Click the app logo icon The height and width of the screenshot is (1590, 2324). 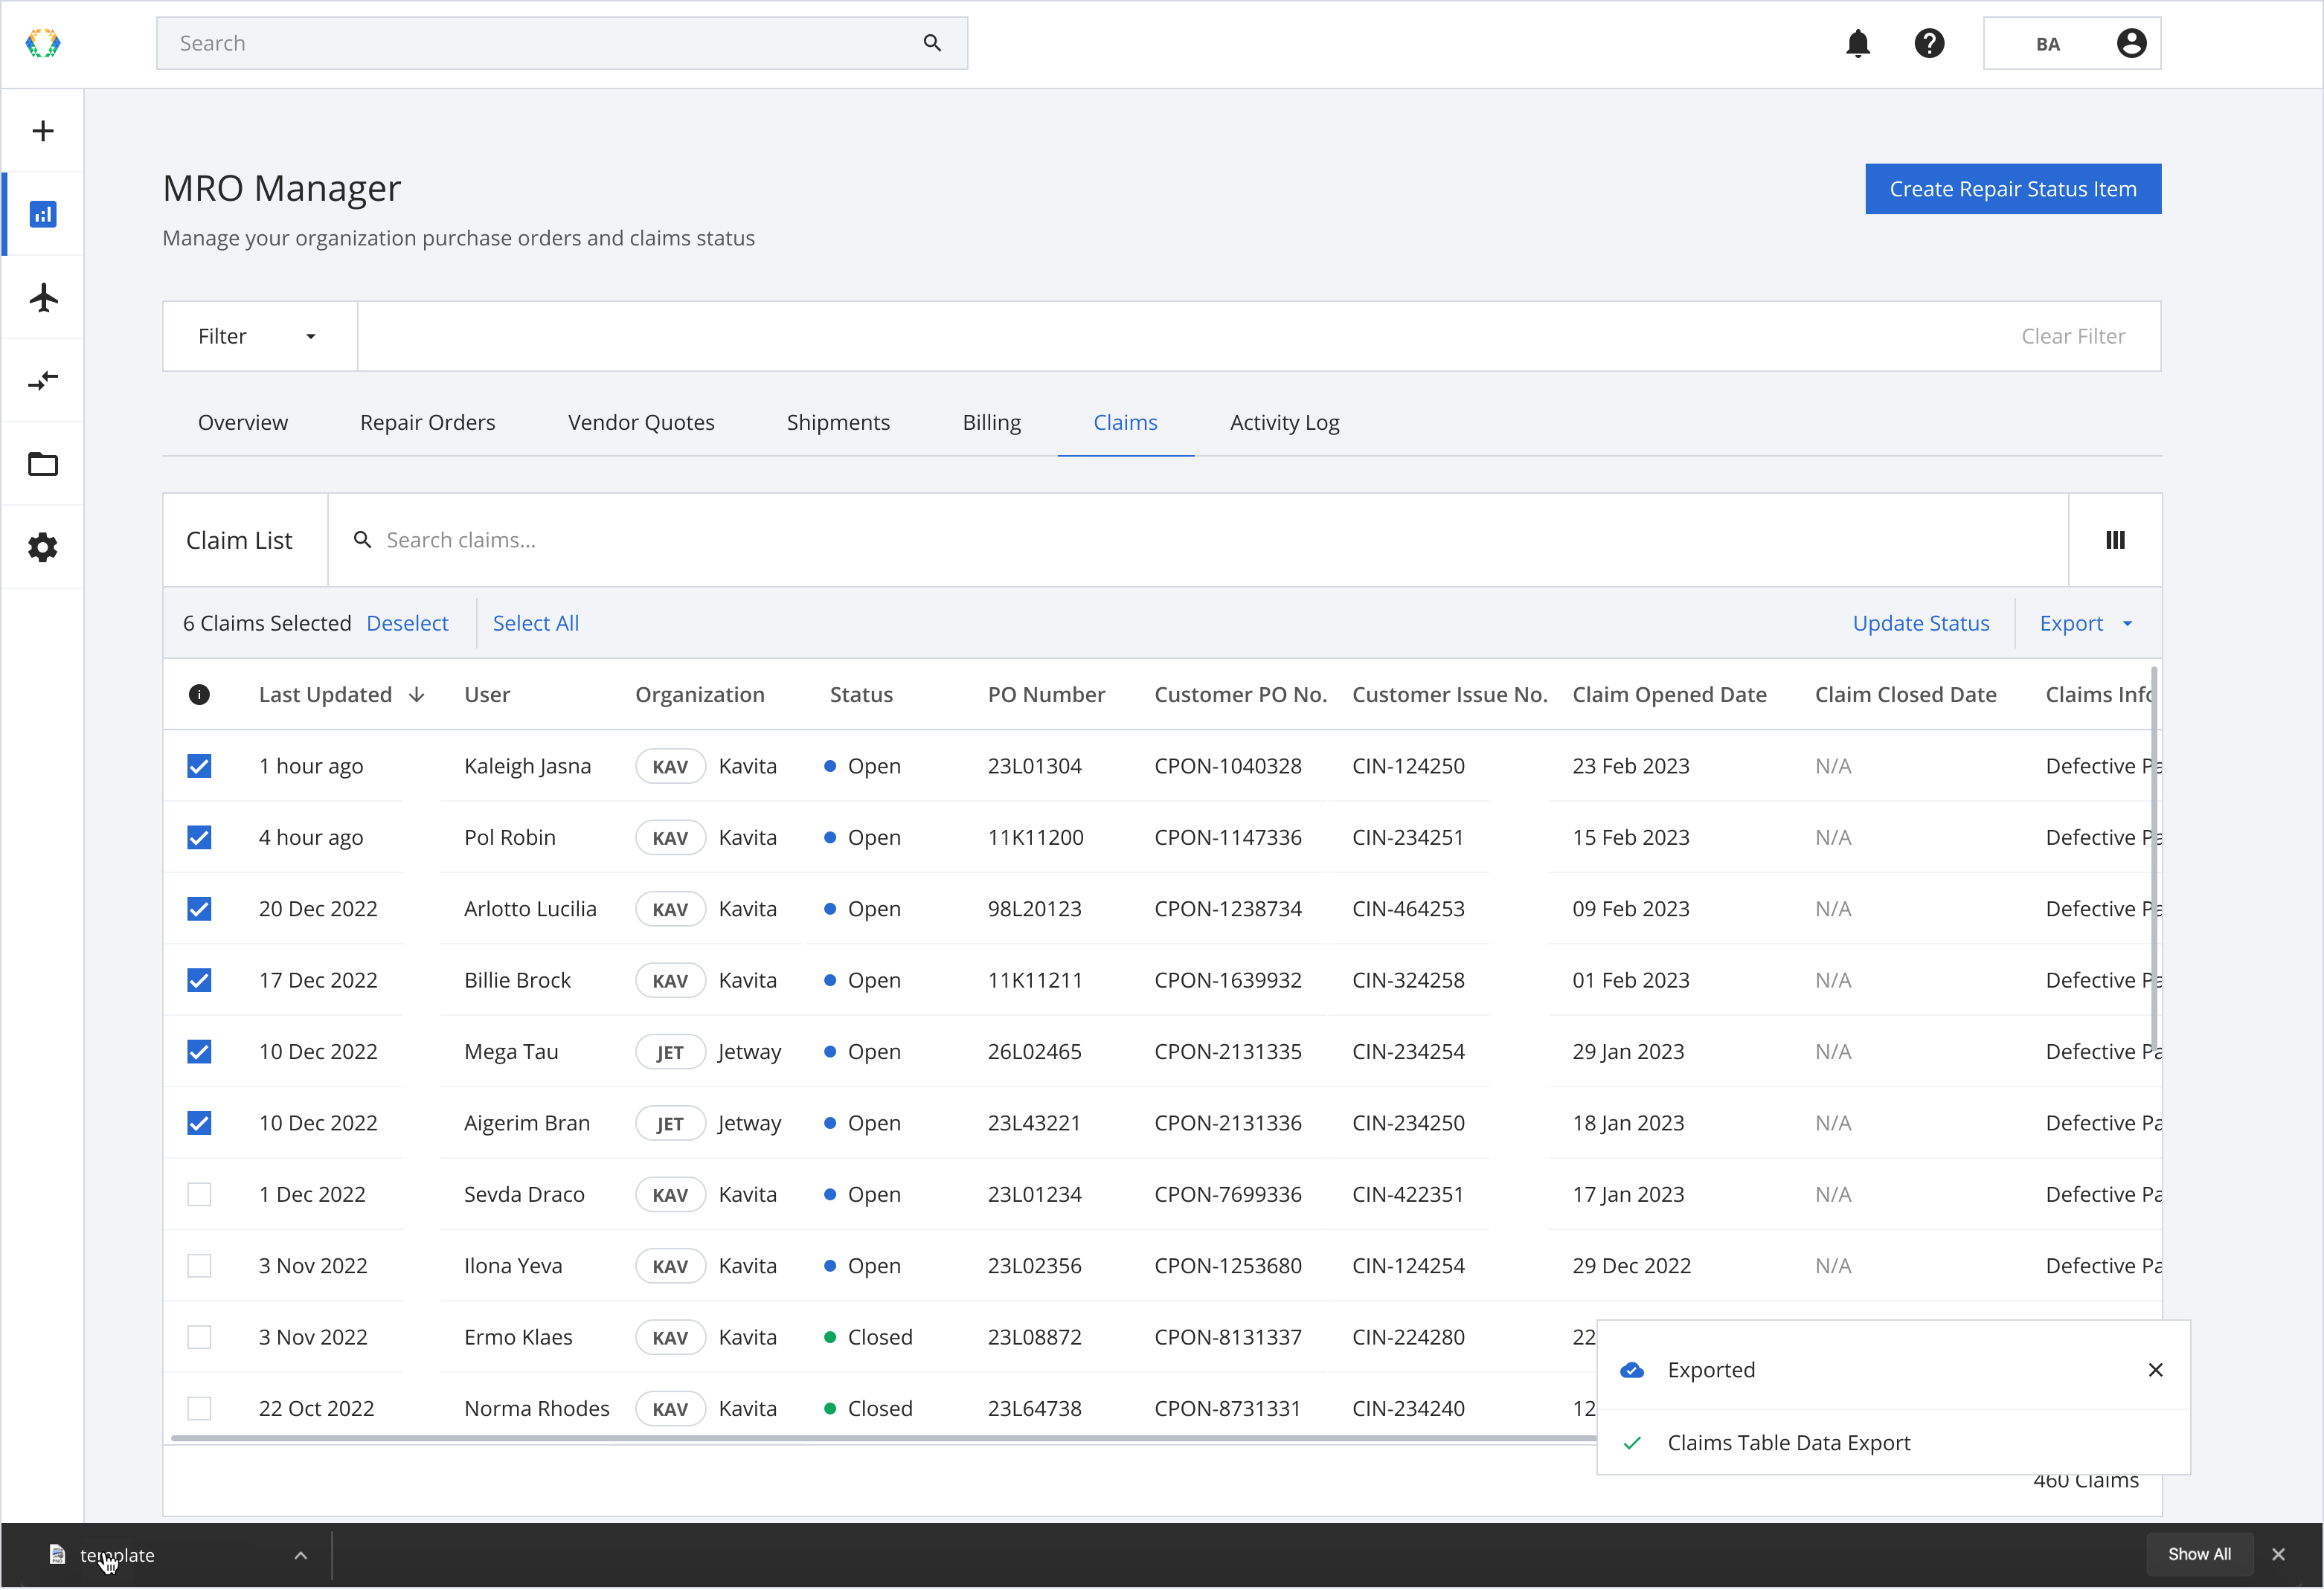point(43,43)
